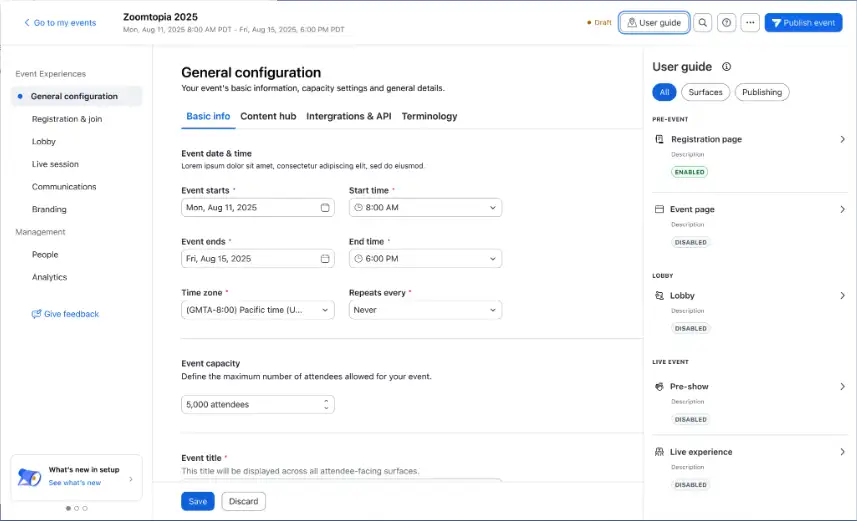Expand the Pre-show guide chevron
This screenshot has width=857, height=521.
842,387
